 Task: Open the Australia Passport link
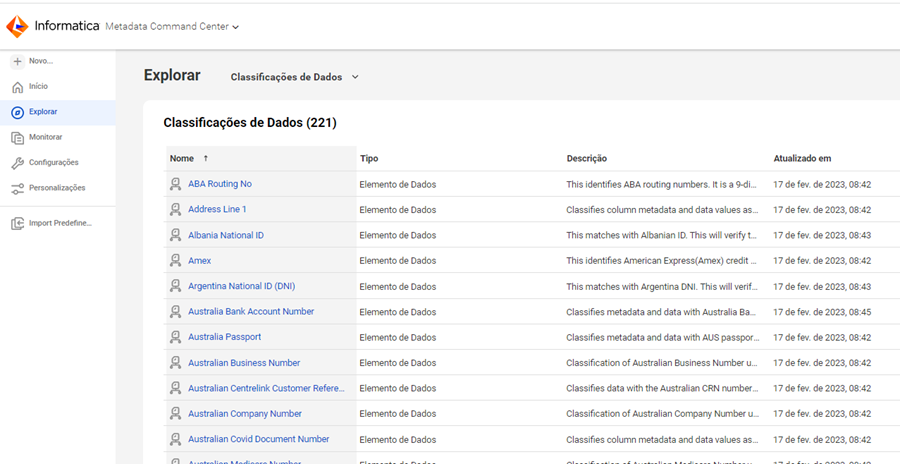point(224,337)
